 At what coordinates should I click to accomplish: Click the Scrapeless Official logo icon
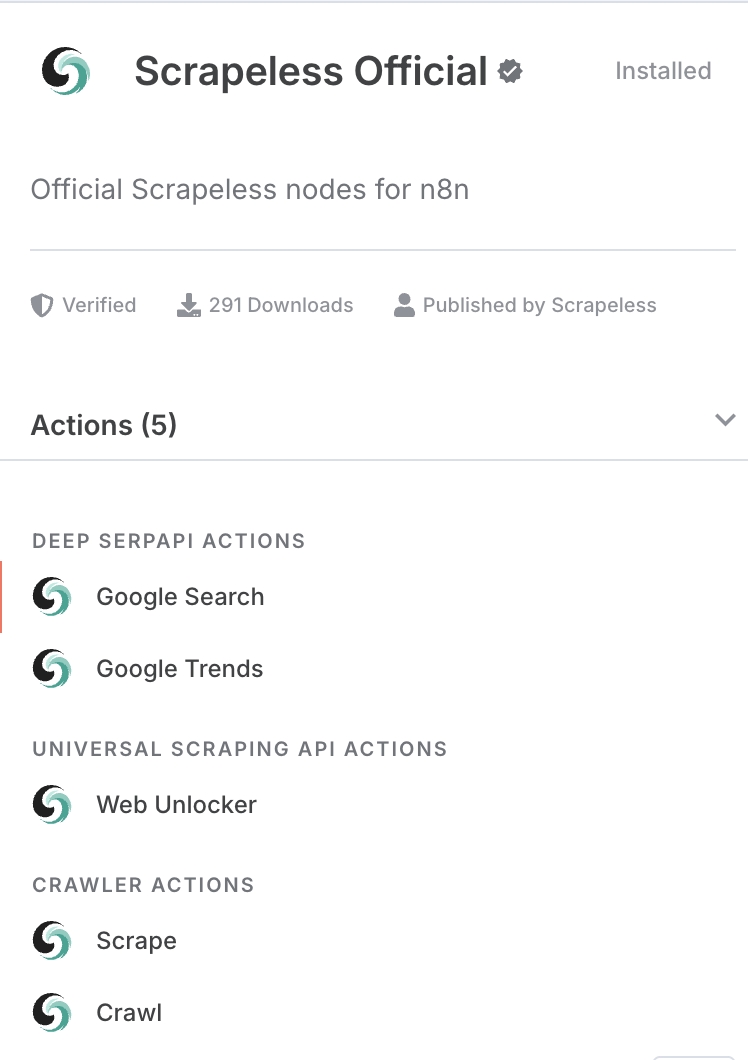tap(66, 71)
